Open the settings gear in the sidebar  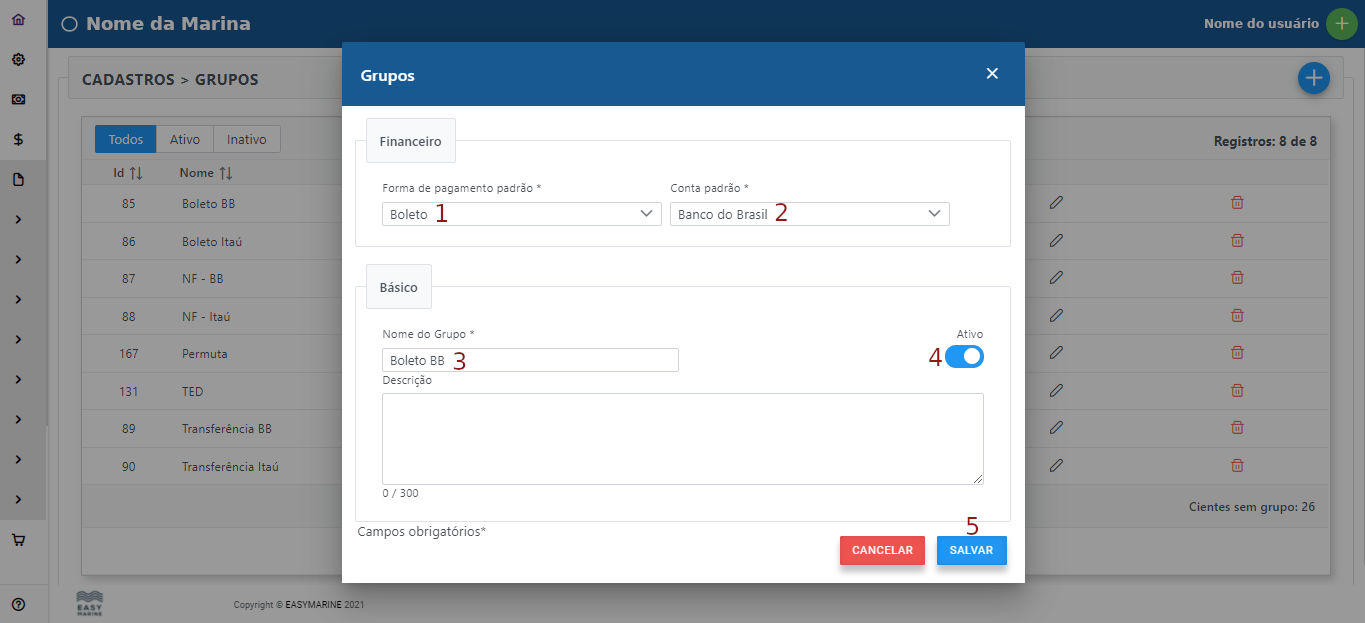[18, 60]
